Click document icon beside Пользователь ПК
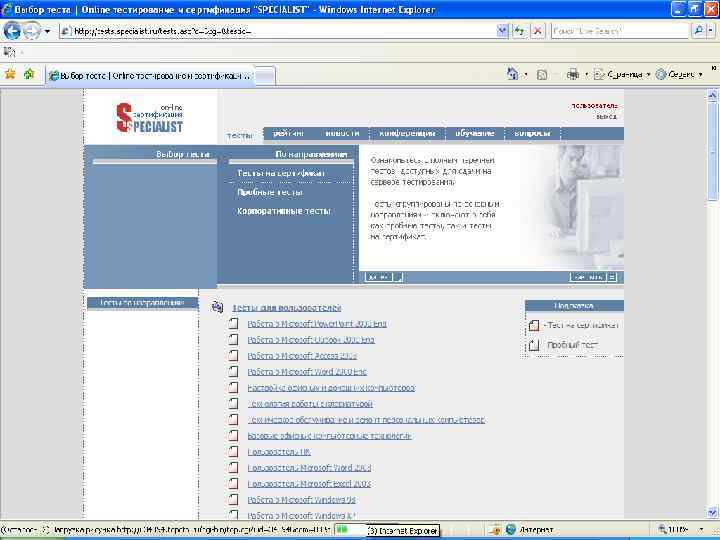Viewport: 720px width, 540px height. tap(233, 451)
